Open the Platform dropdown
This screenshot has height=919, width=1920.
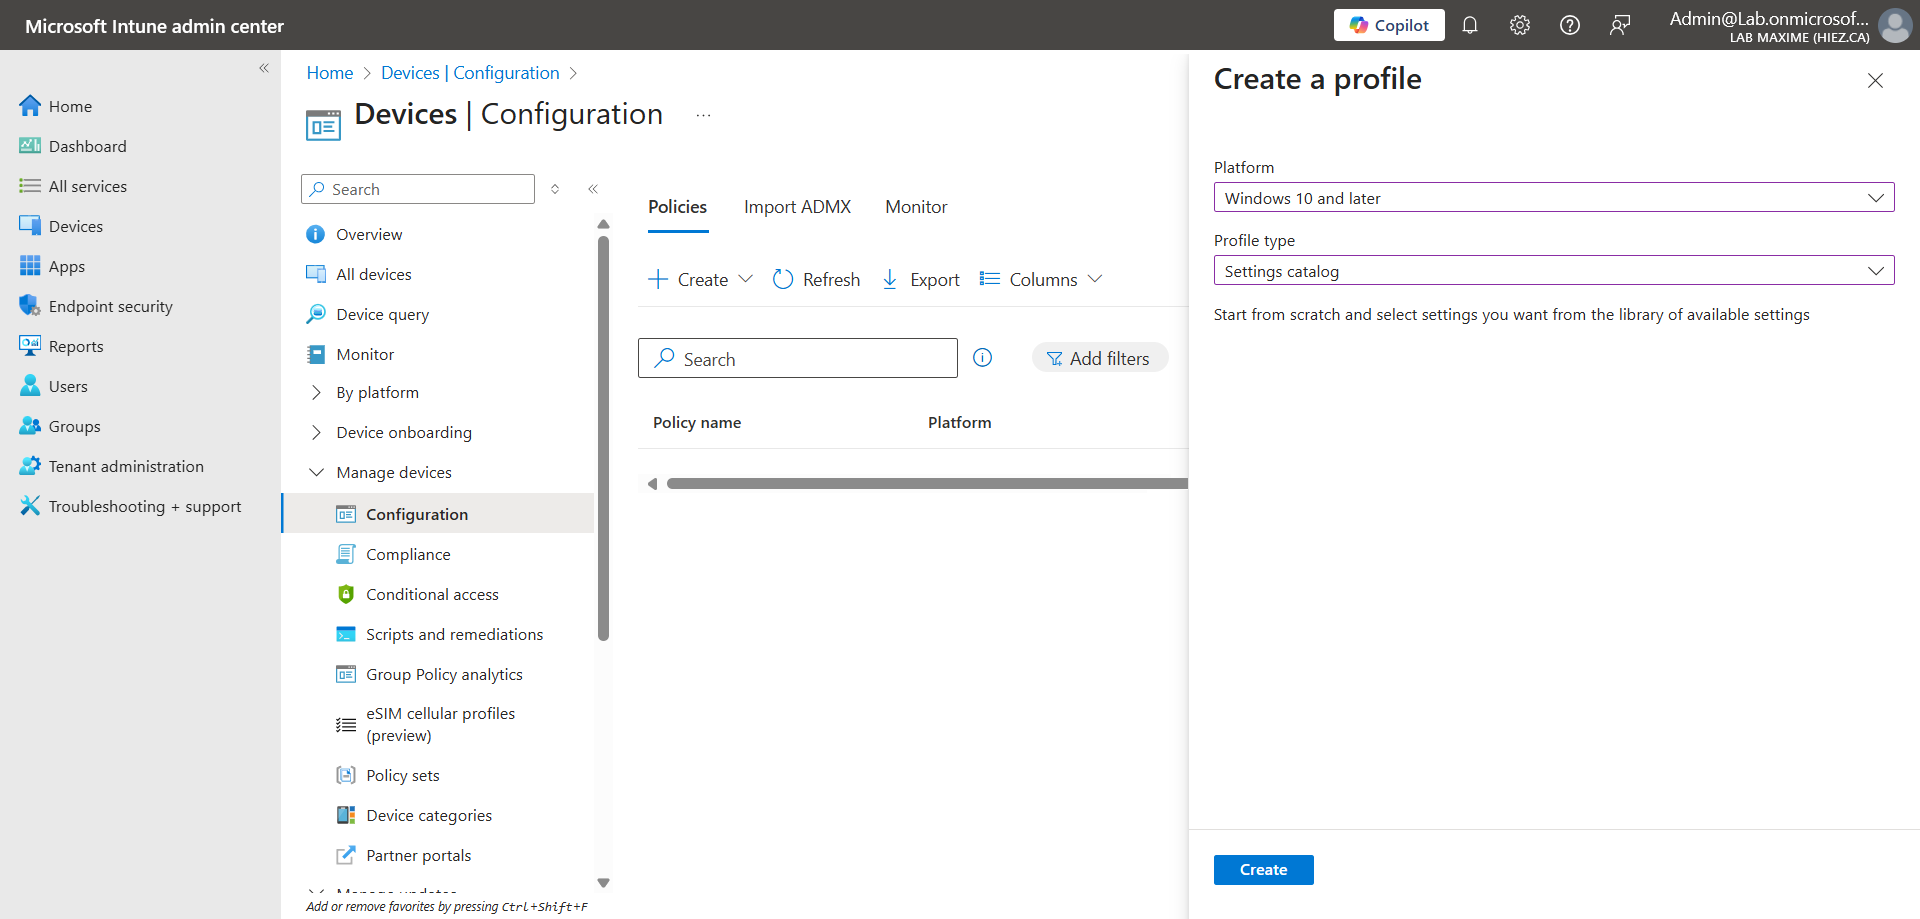click(x=1553, y=198)
